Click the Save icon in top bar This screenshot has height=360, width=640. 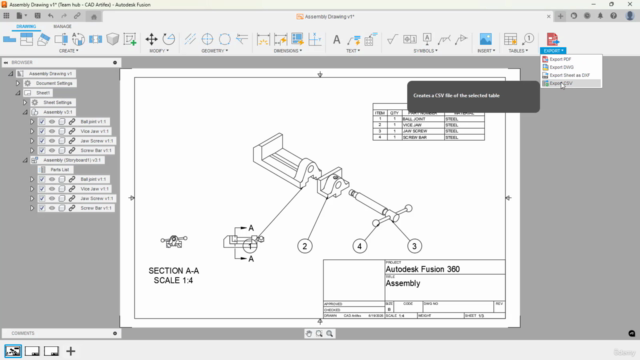point(37,16)
